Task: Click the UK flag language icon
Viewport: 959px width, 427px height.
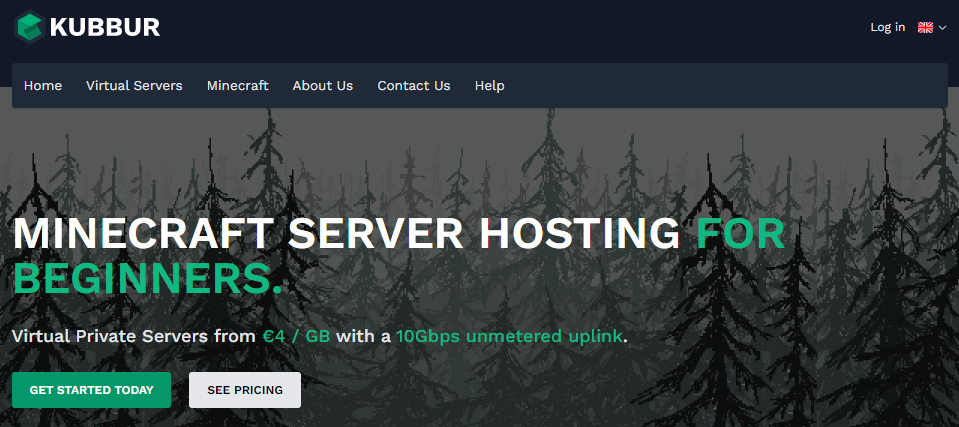Action: pos(925,28)
